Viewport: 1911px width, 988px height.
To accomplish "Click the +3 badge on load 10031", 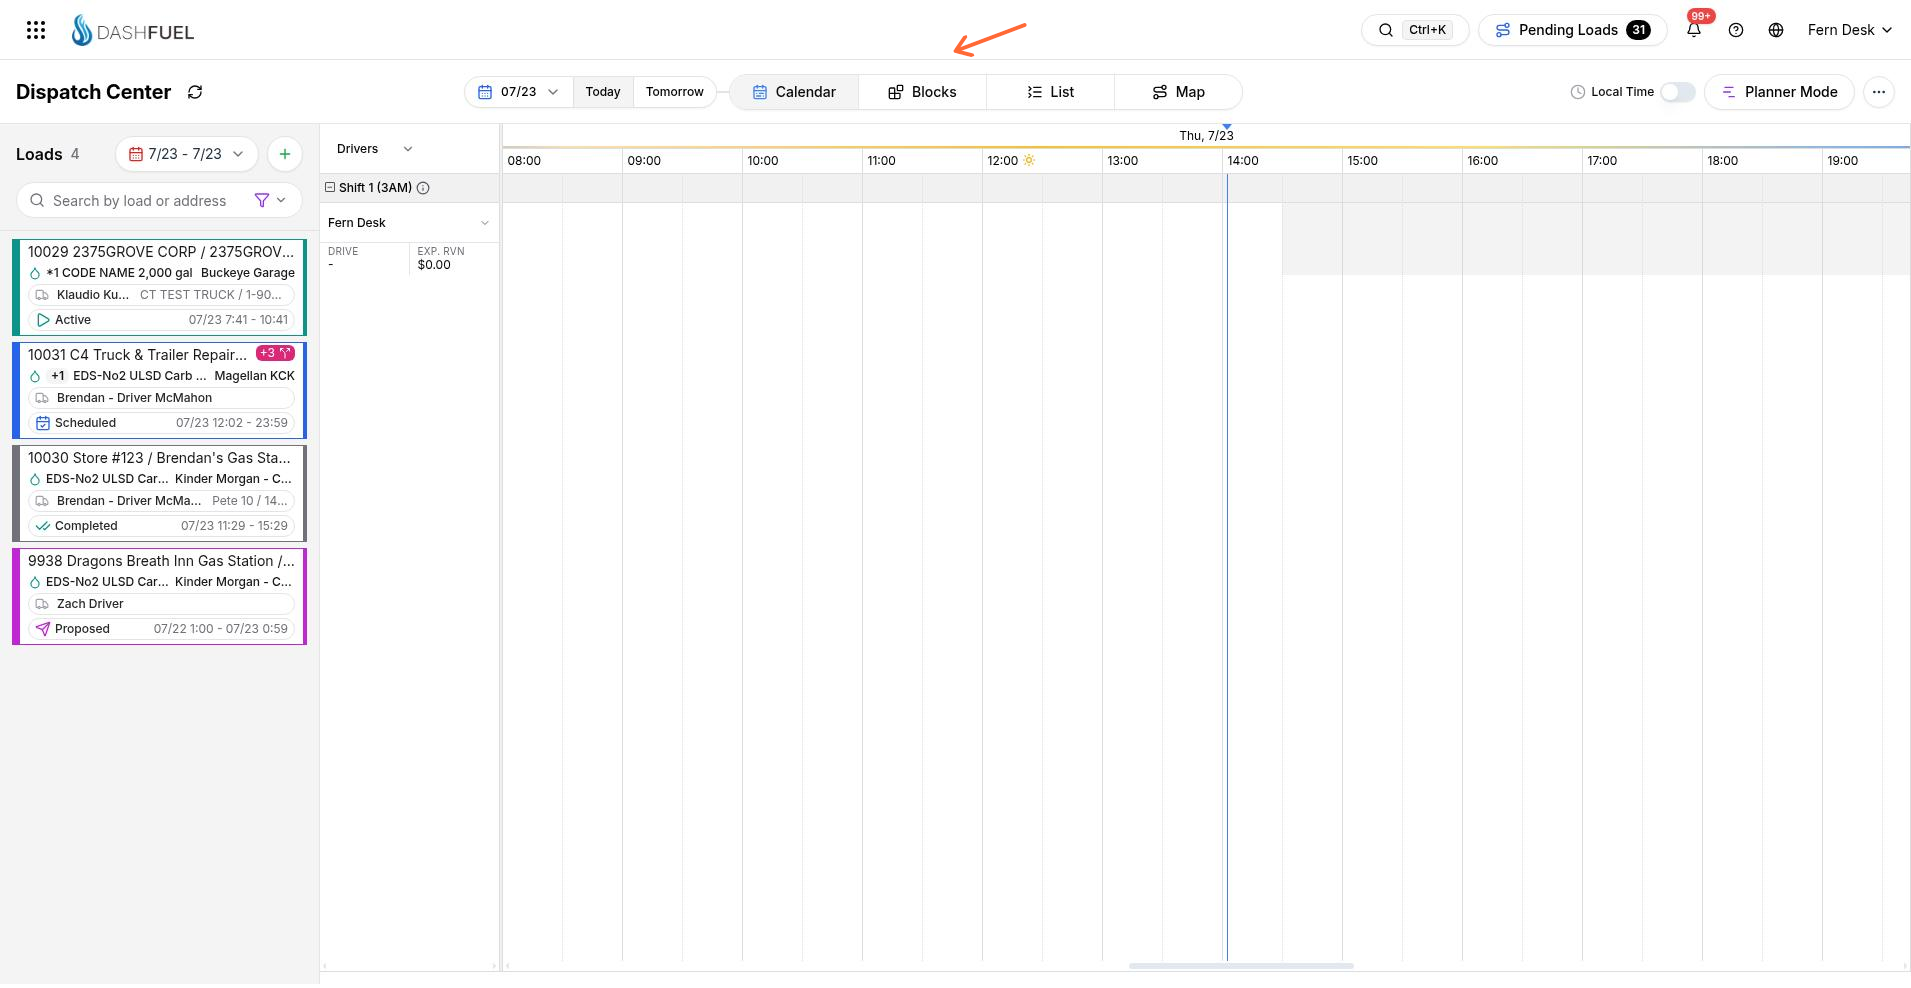I will [275, 353].
